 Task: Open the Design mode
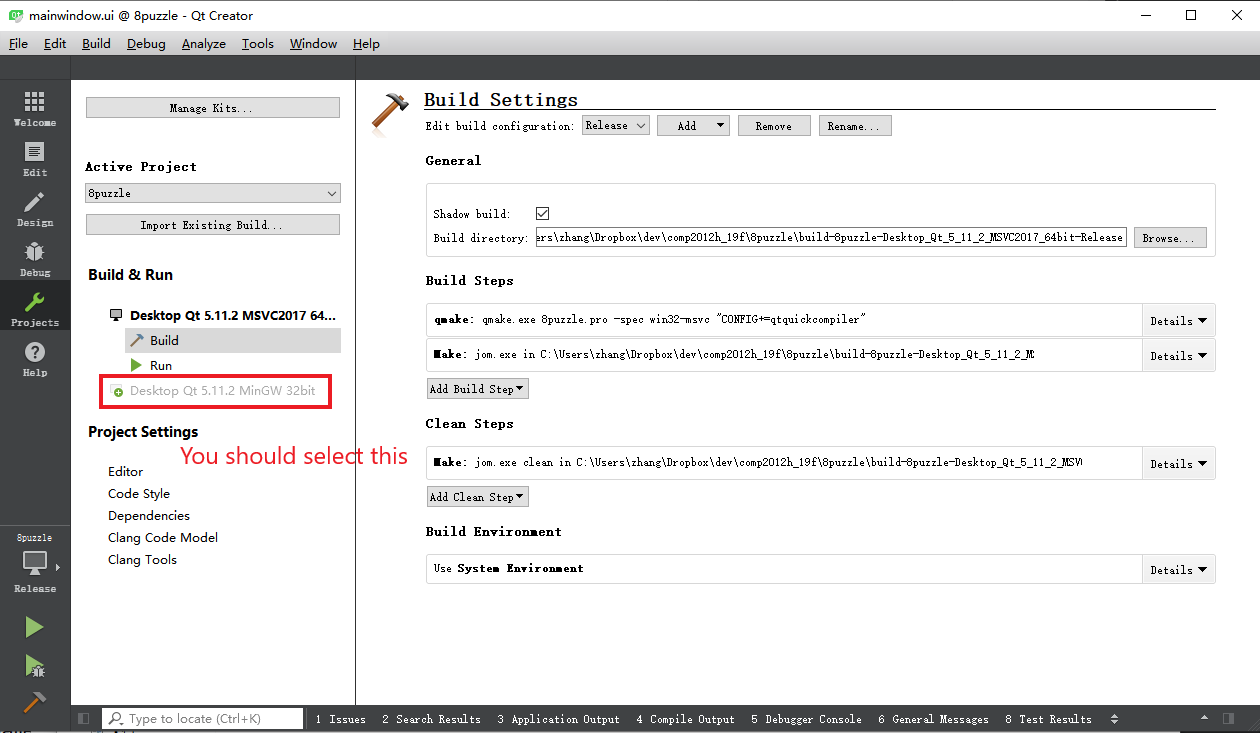click(x=34, y=208)
